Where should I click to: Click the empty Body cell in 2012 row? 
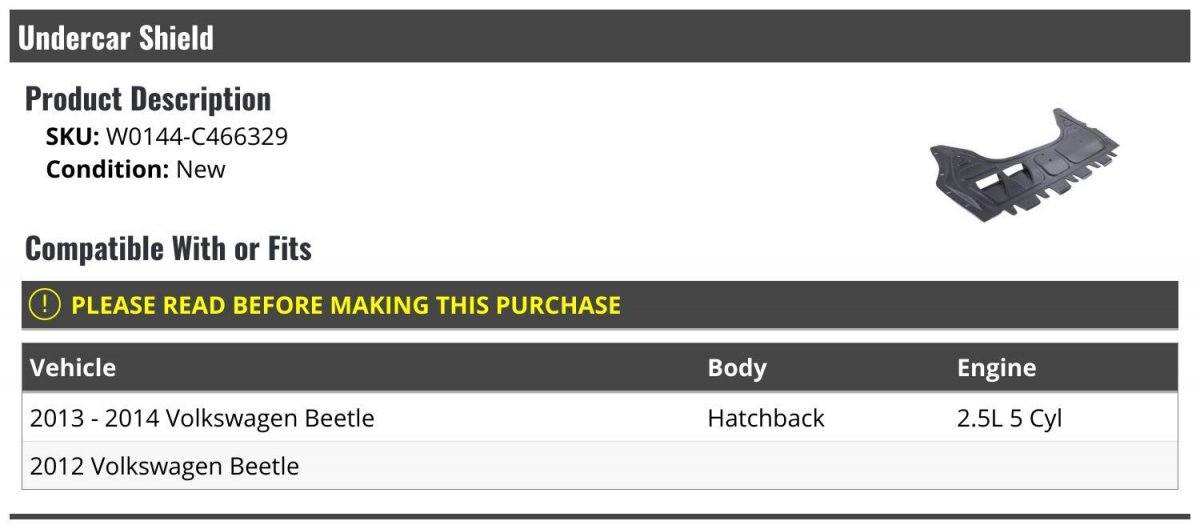(x=824, y=466)
